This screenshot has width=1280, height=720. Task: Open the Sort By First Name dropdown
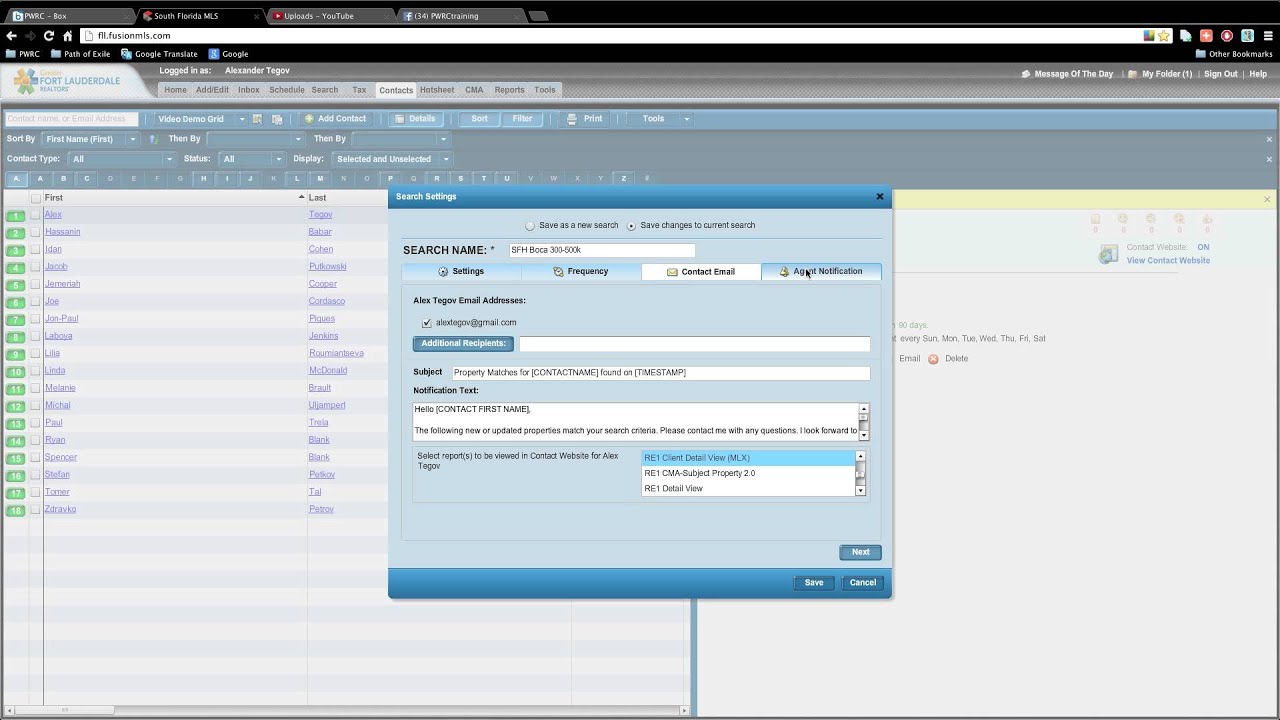(92, 139)
